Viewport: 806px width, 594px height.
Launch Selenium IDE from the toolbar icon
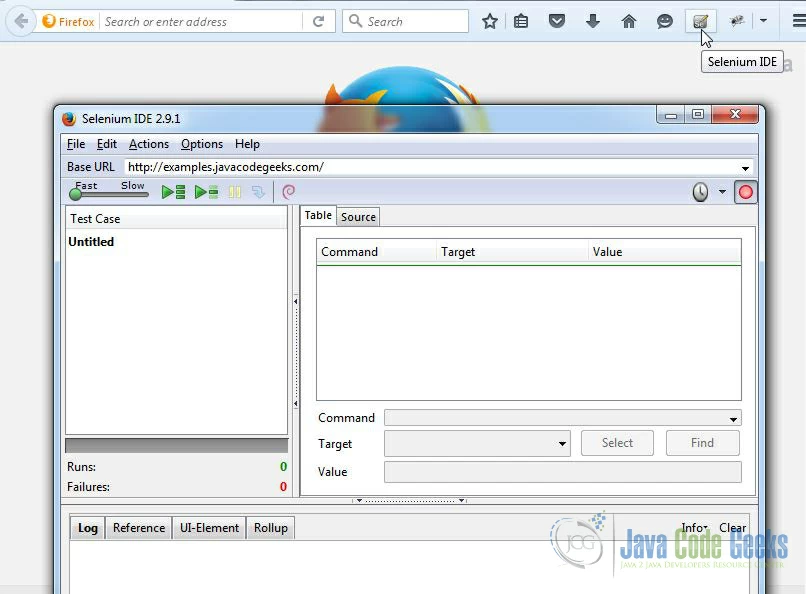[x=701, y=22]
